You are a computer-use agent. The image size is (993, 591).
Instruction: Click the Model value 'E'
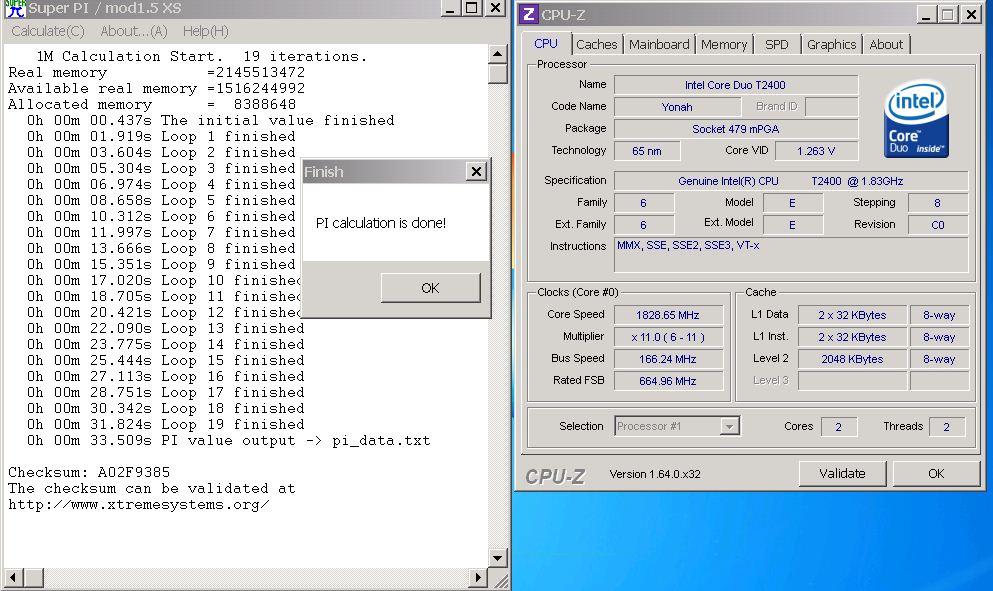coord(792,203)
